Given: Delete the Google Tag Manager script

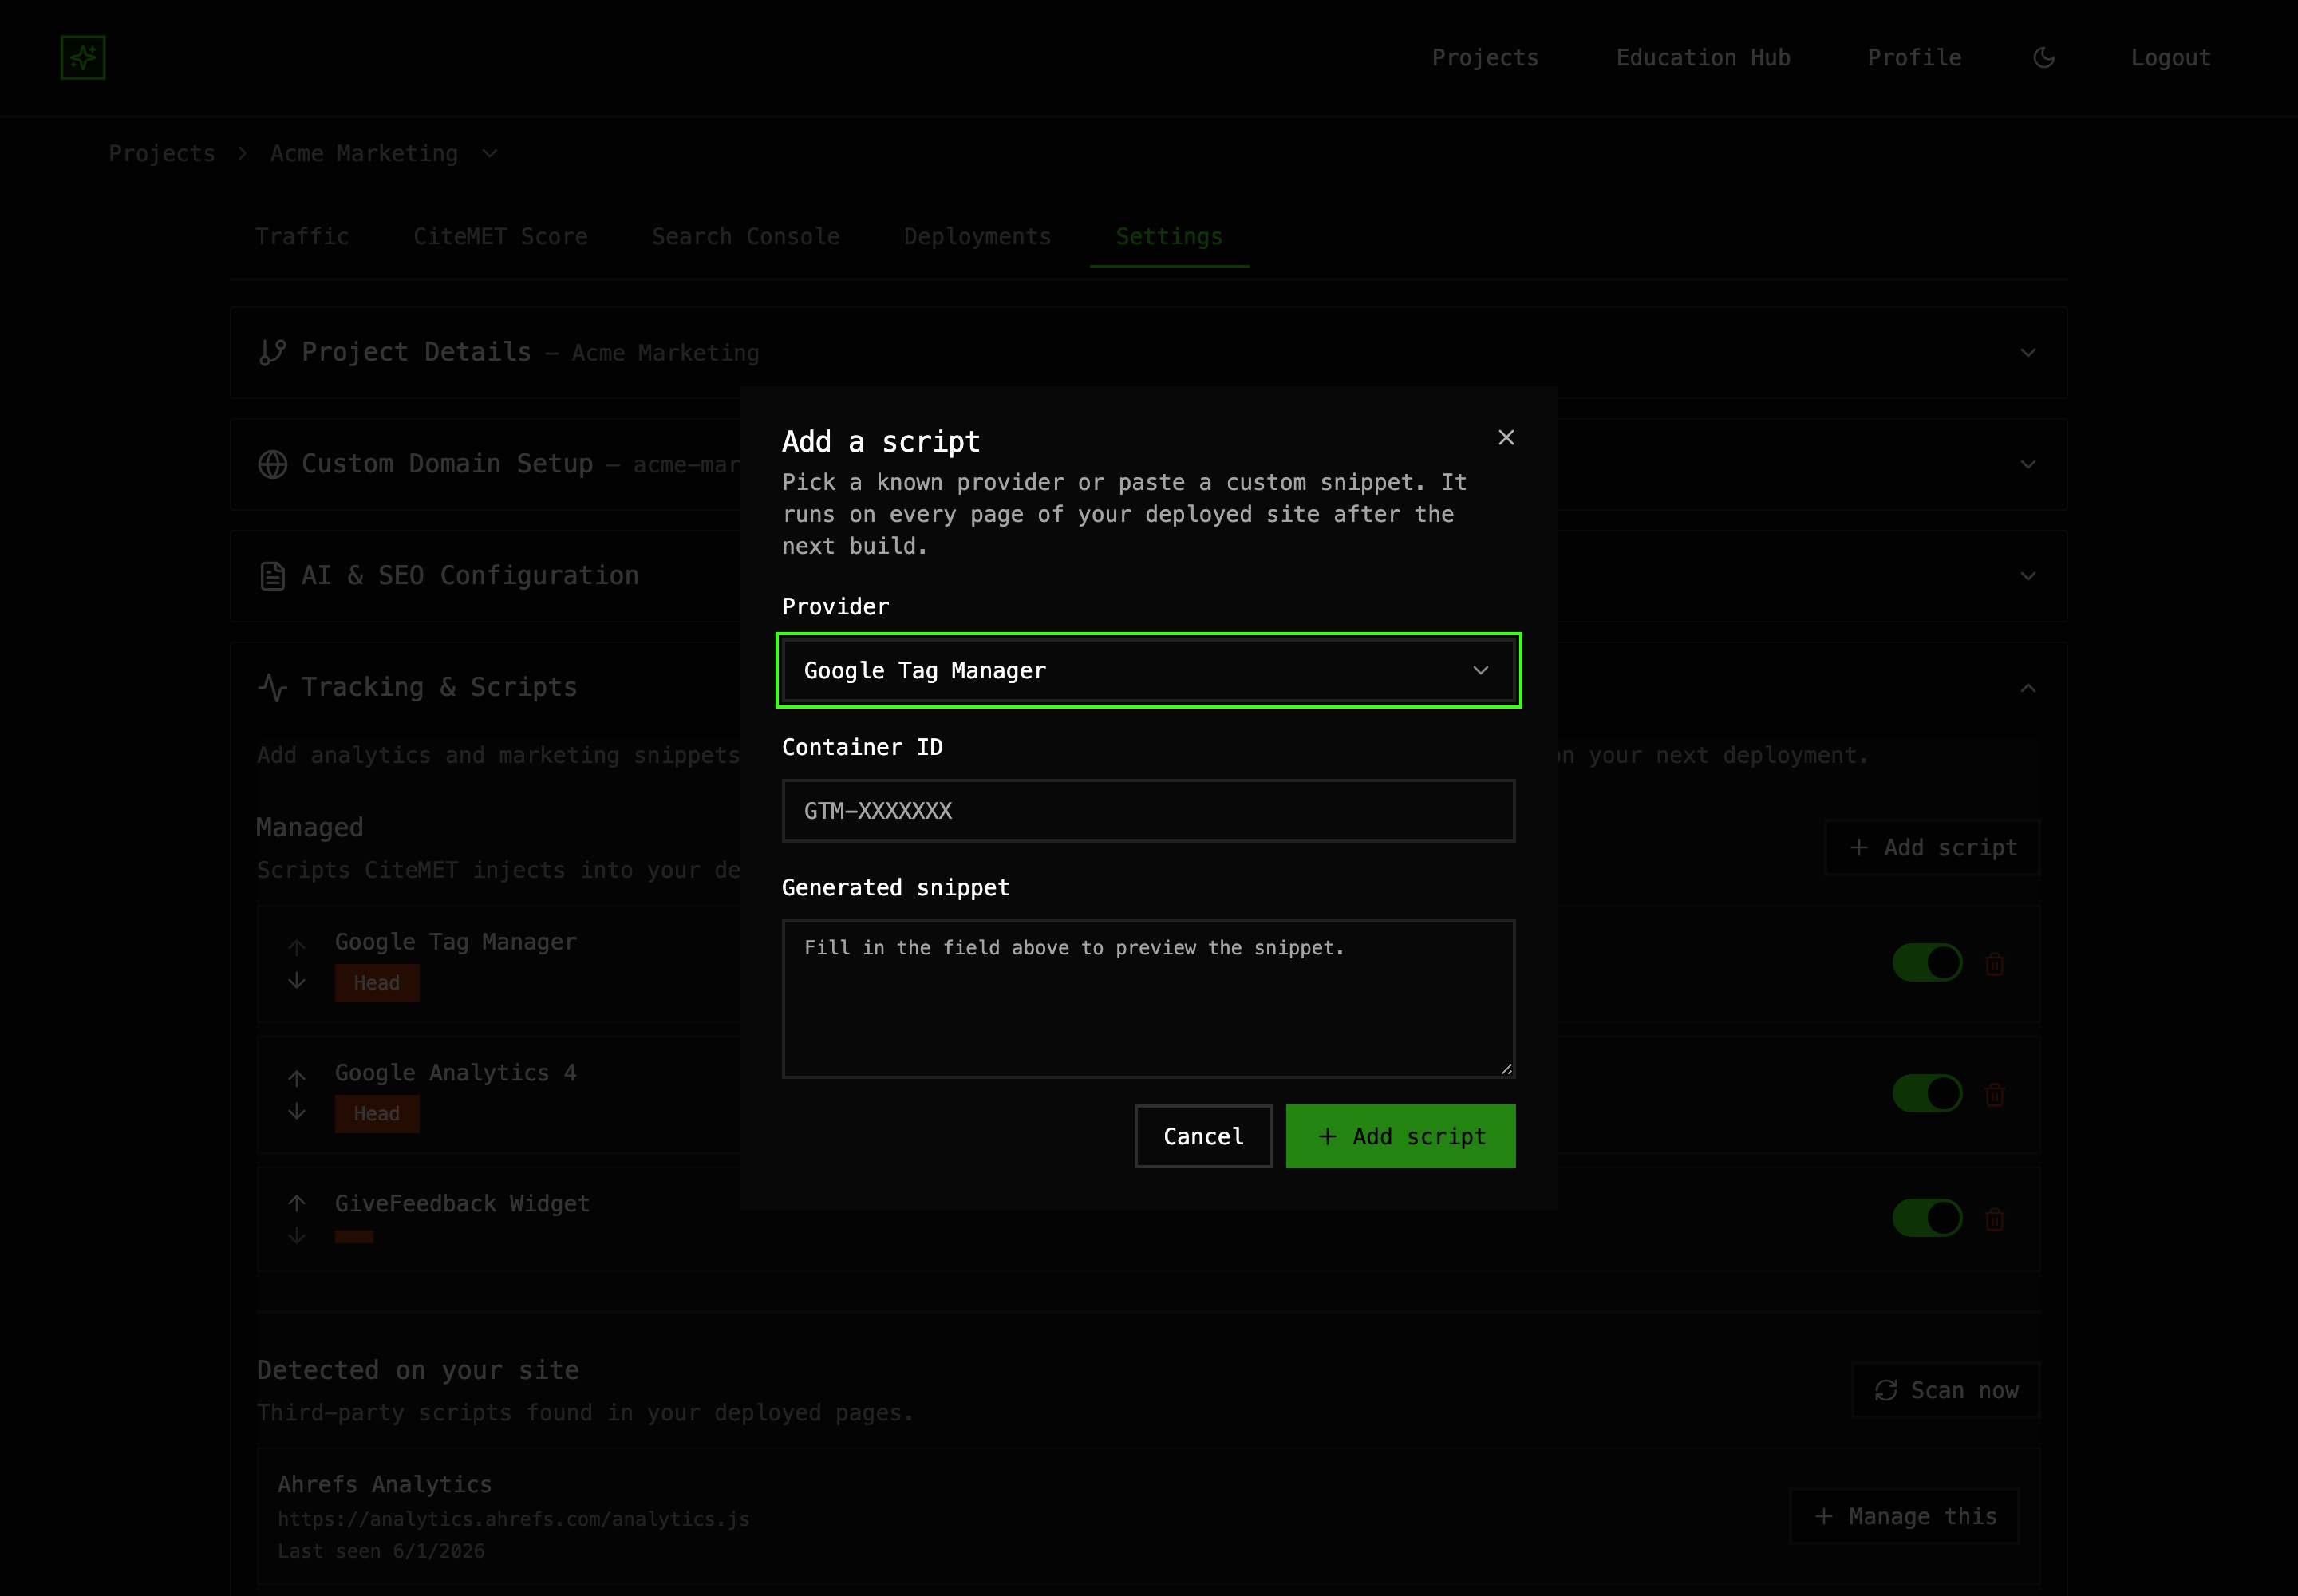Looking at the screenshot, I should pos(1994,964).
